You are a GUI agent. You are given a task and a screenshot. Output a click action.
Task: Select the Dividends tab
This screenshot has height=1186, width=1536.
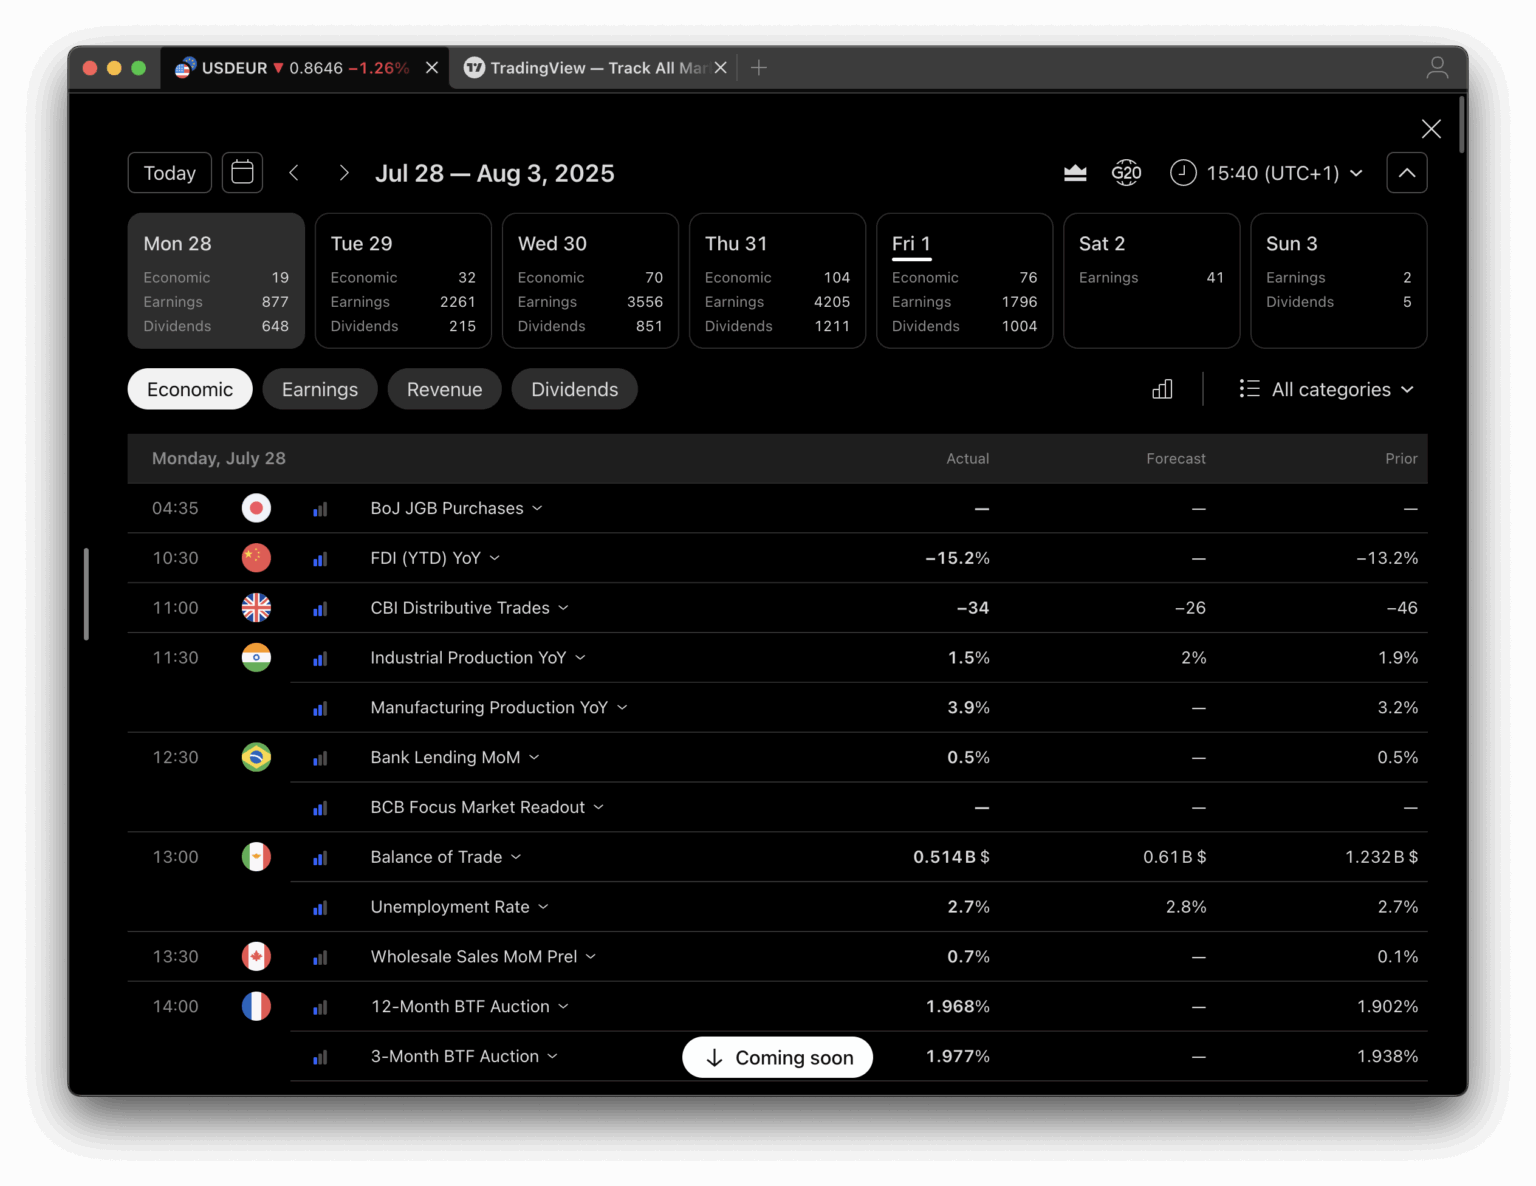tap(574, 389)
